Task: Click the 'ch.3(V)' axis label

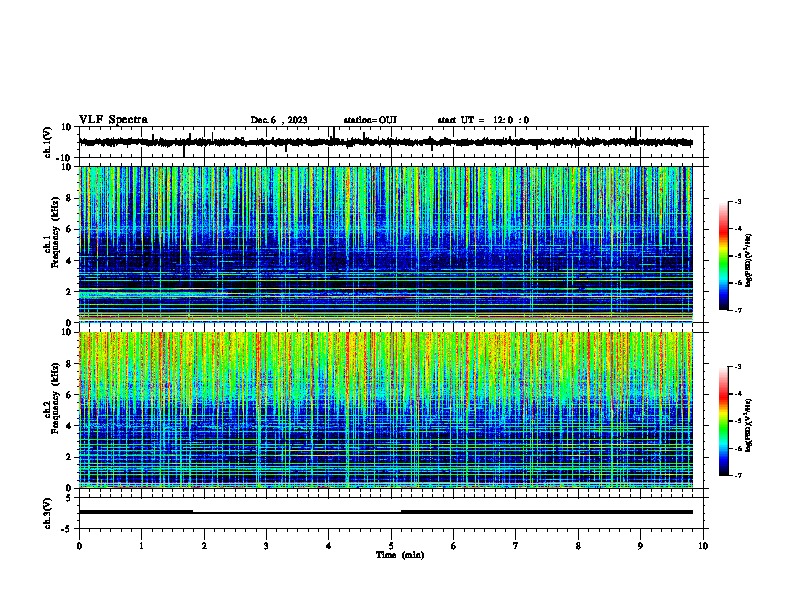Action: pos(48,513)
